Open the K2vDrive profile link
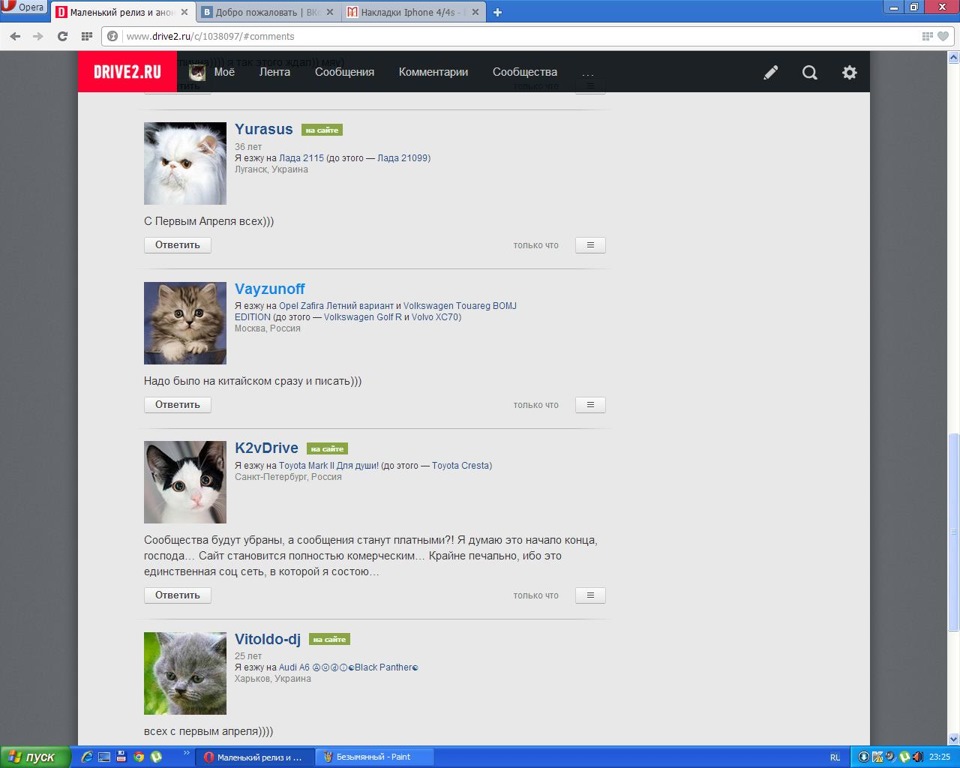The image size is (960, 768). pyautogui.click(x=266, y=448)
